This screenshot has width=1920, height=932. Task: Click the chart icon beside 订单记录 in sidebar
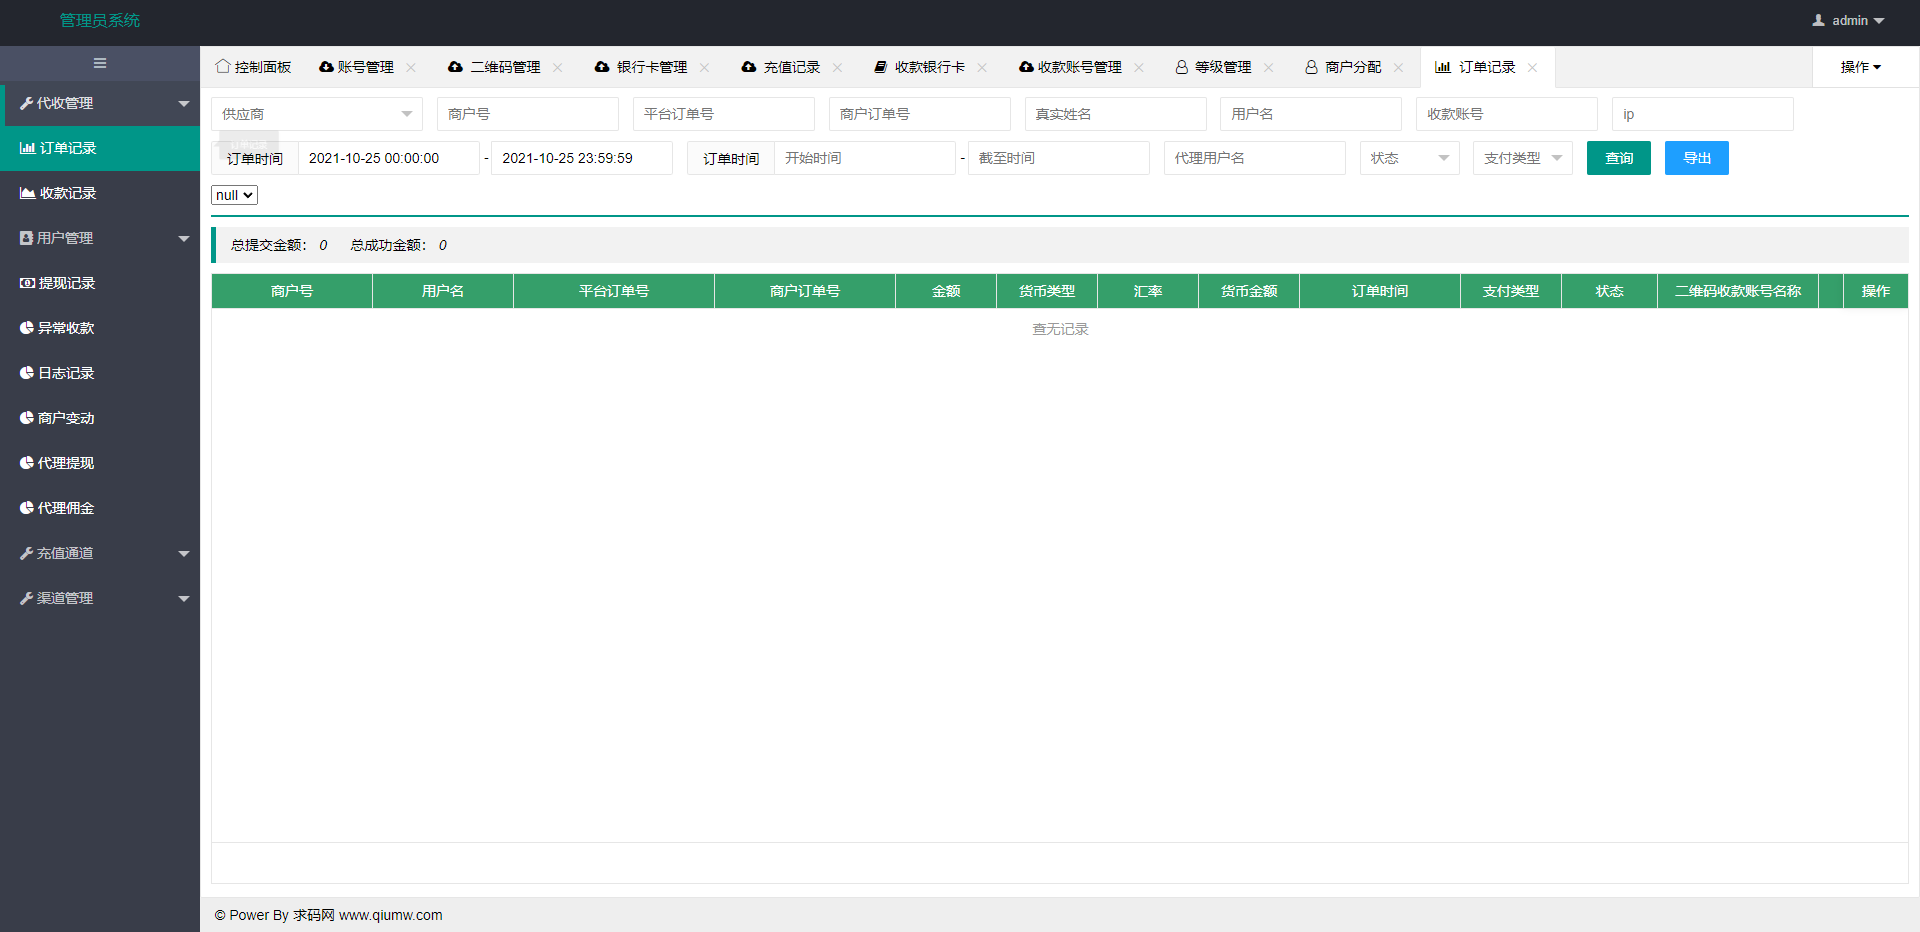pos(28,148)
